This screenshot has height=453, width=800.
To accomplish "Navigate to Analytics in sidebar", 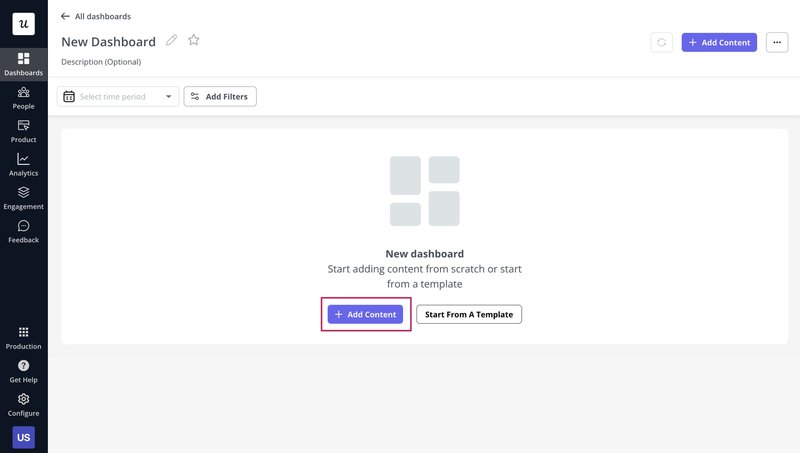I will coord(23,164).
